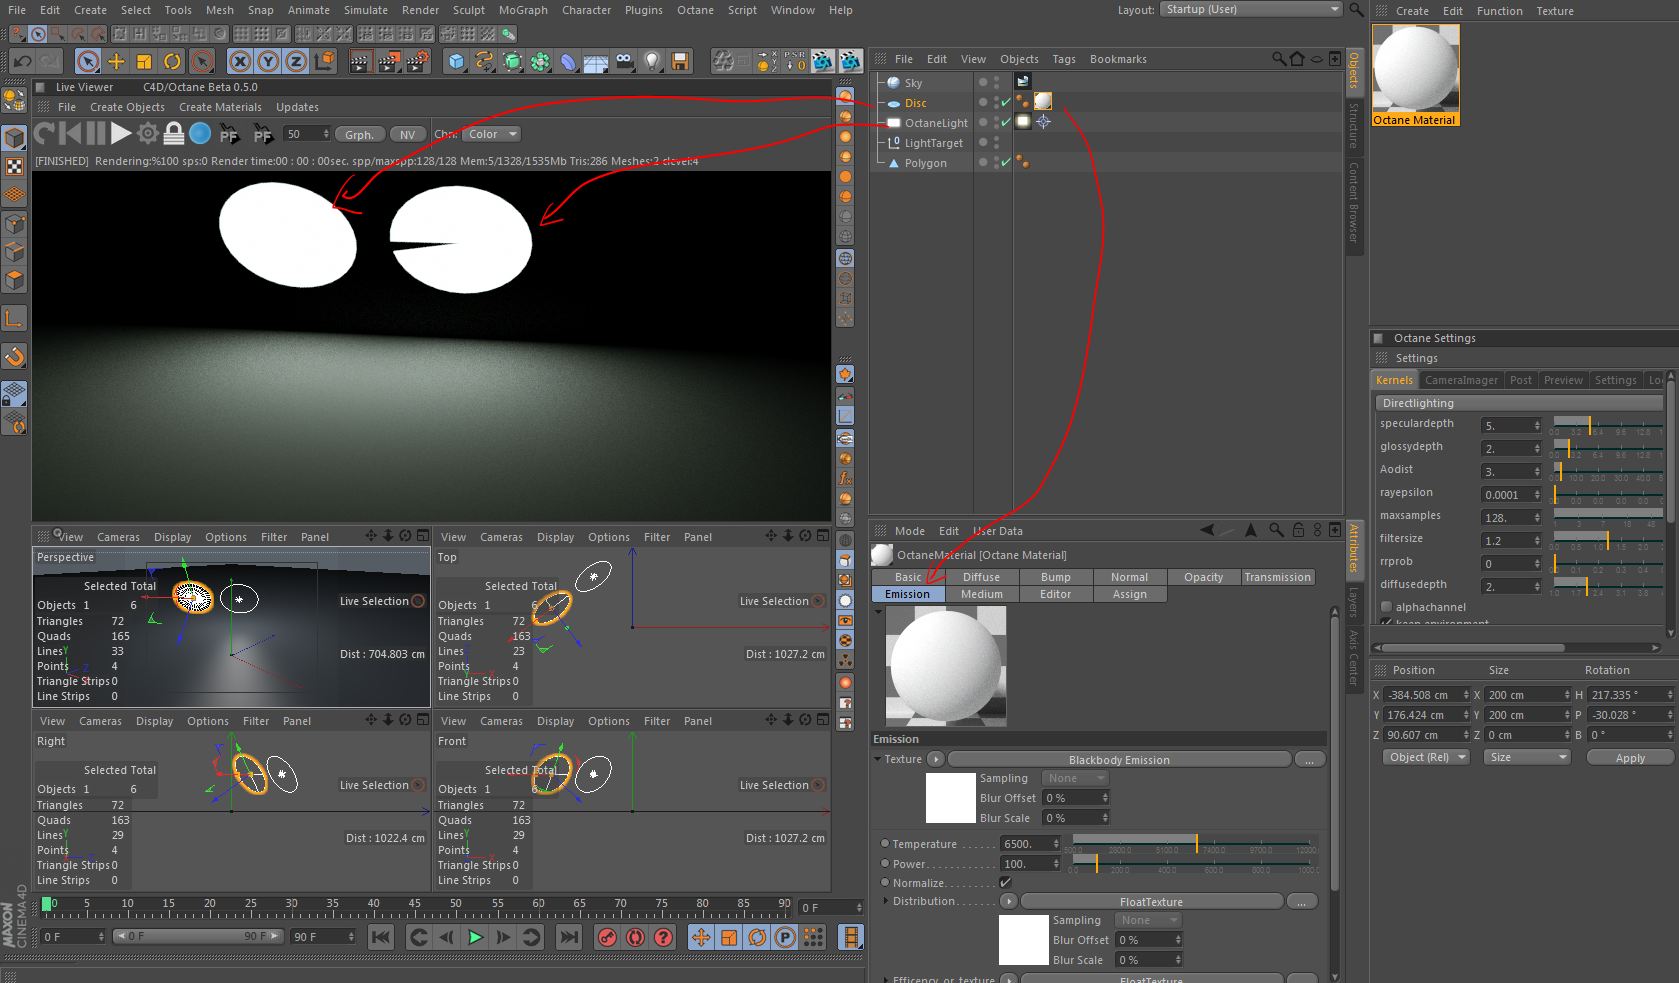Collapse the material preview triangle
1679x983 pixels.
[x=878, y=611]
